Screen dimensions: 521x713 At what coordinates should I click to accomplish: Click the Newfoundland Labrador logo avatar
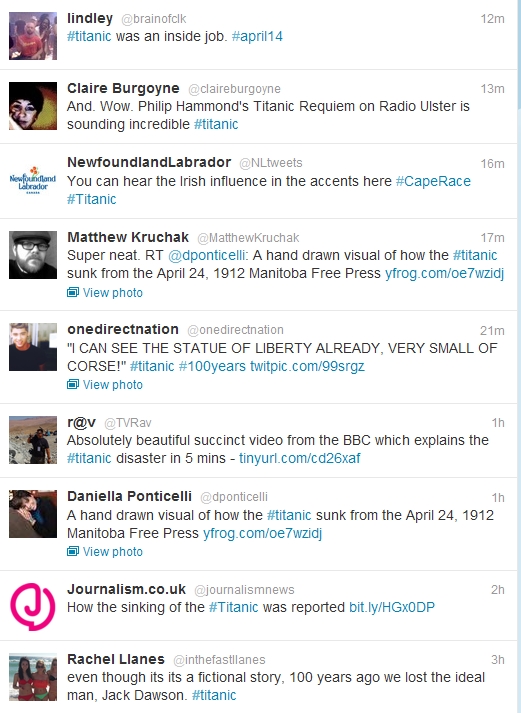point(33,181)
